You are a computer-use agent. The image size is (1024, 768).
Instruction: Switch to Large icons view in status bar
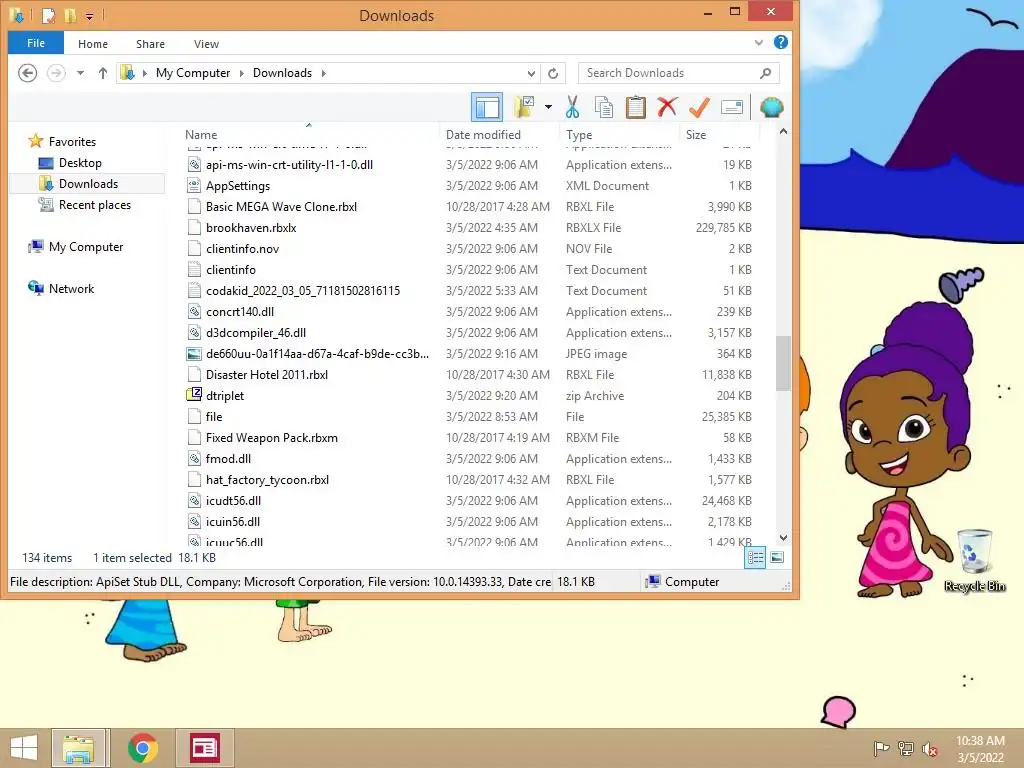coord(776,558)
